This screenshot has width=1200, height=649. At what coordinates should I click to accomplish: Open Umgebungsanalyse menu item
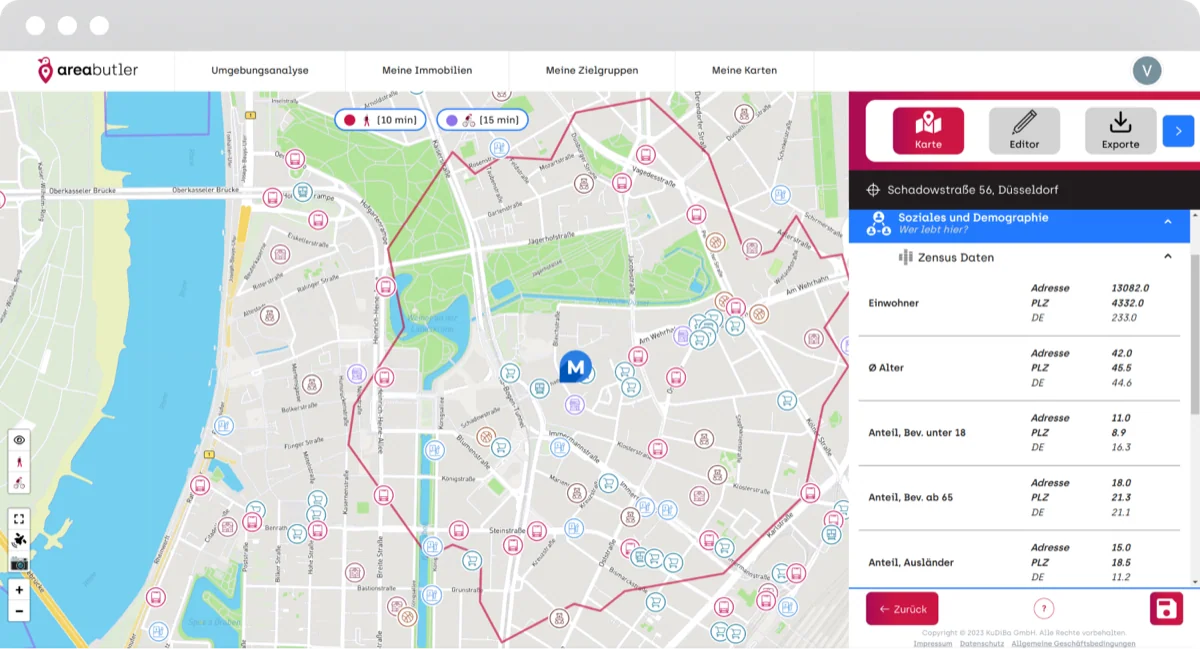pos(260,71)
